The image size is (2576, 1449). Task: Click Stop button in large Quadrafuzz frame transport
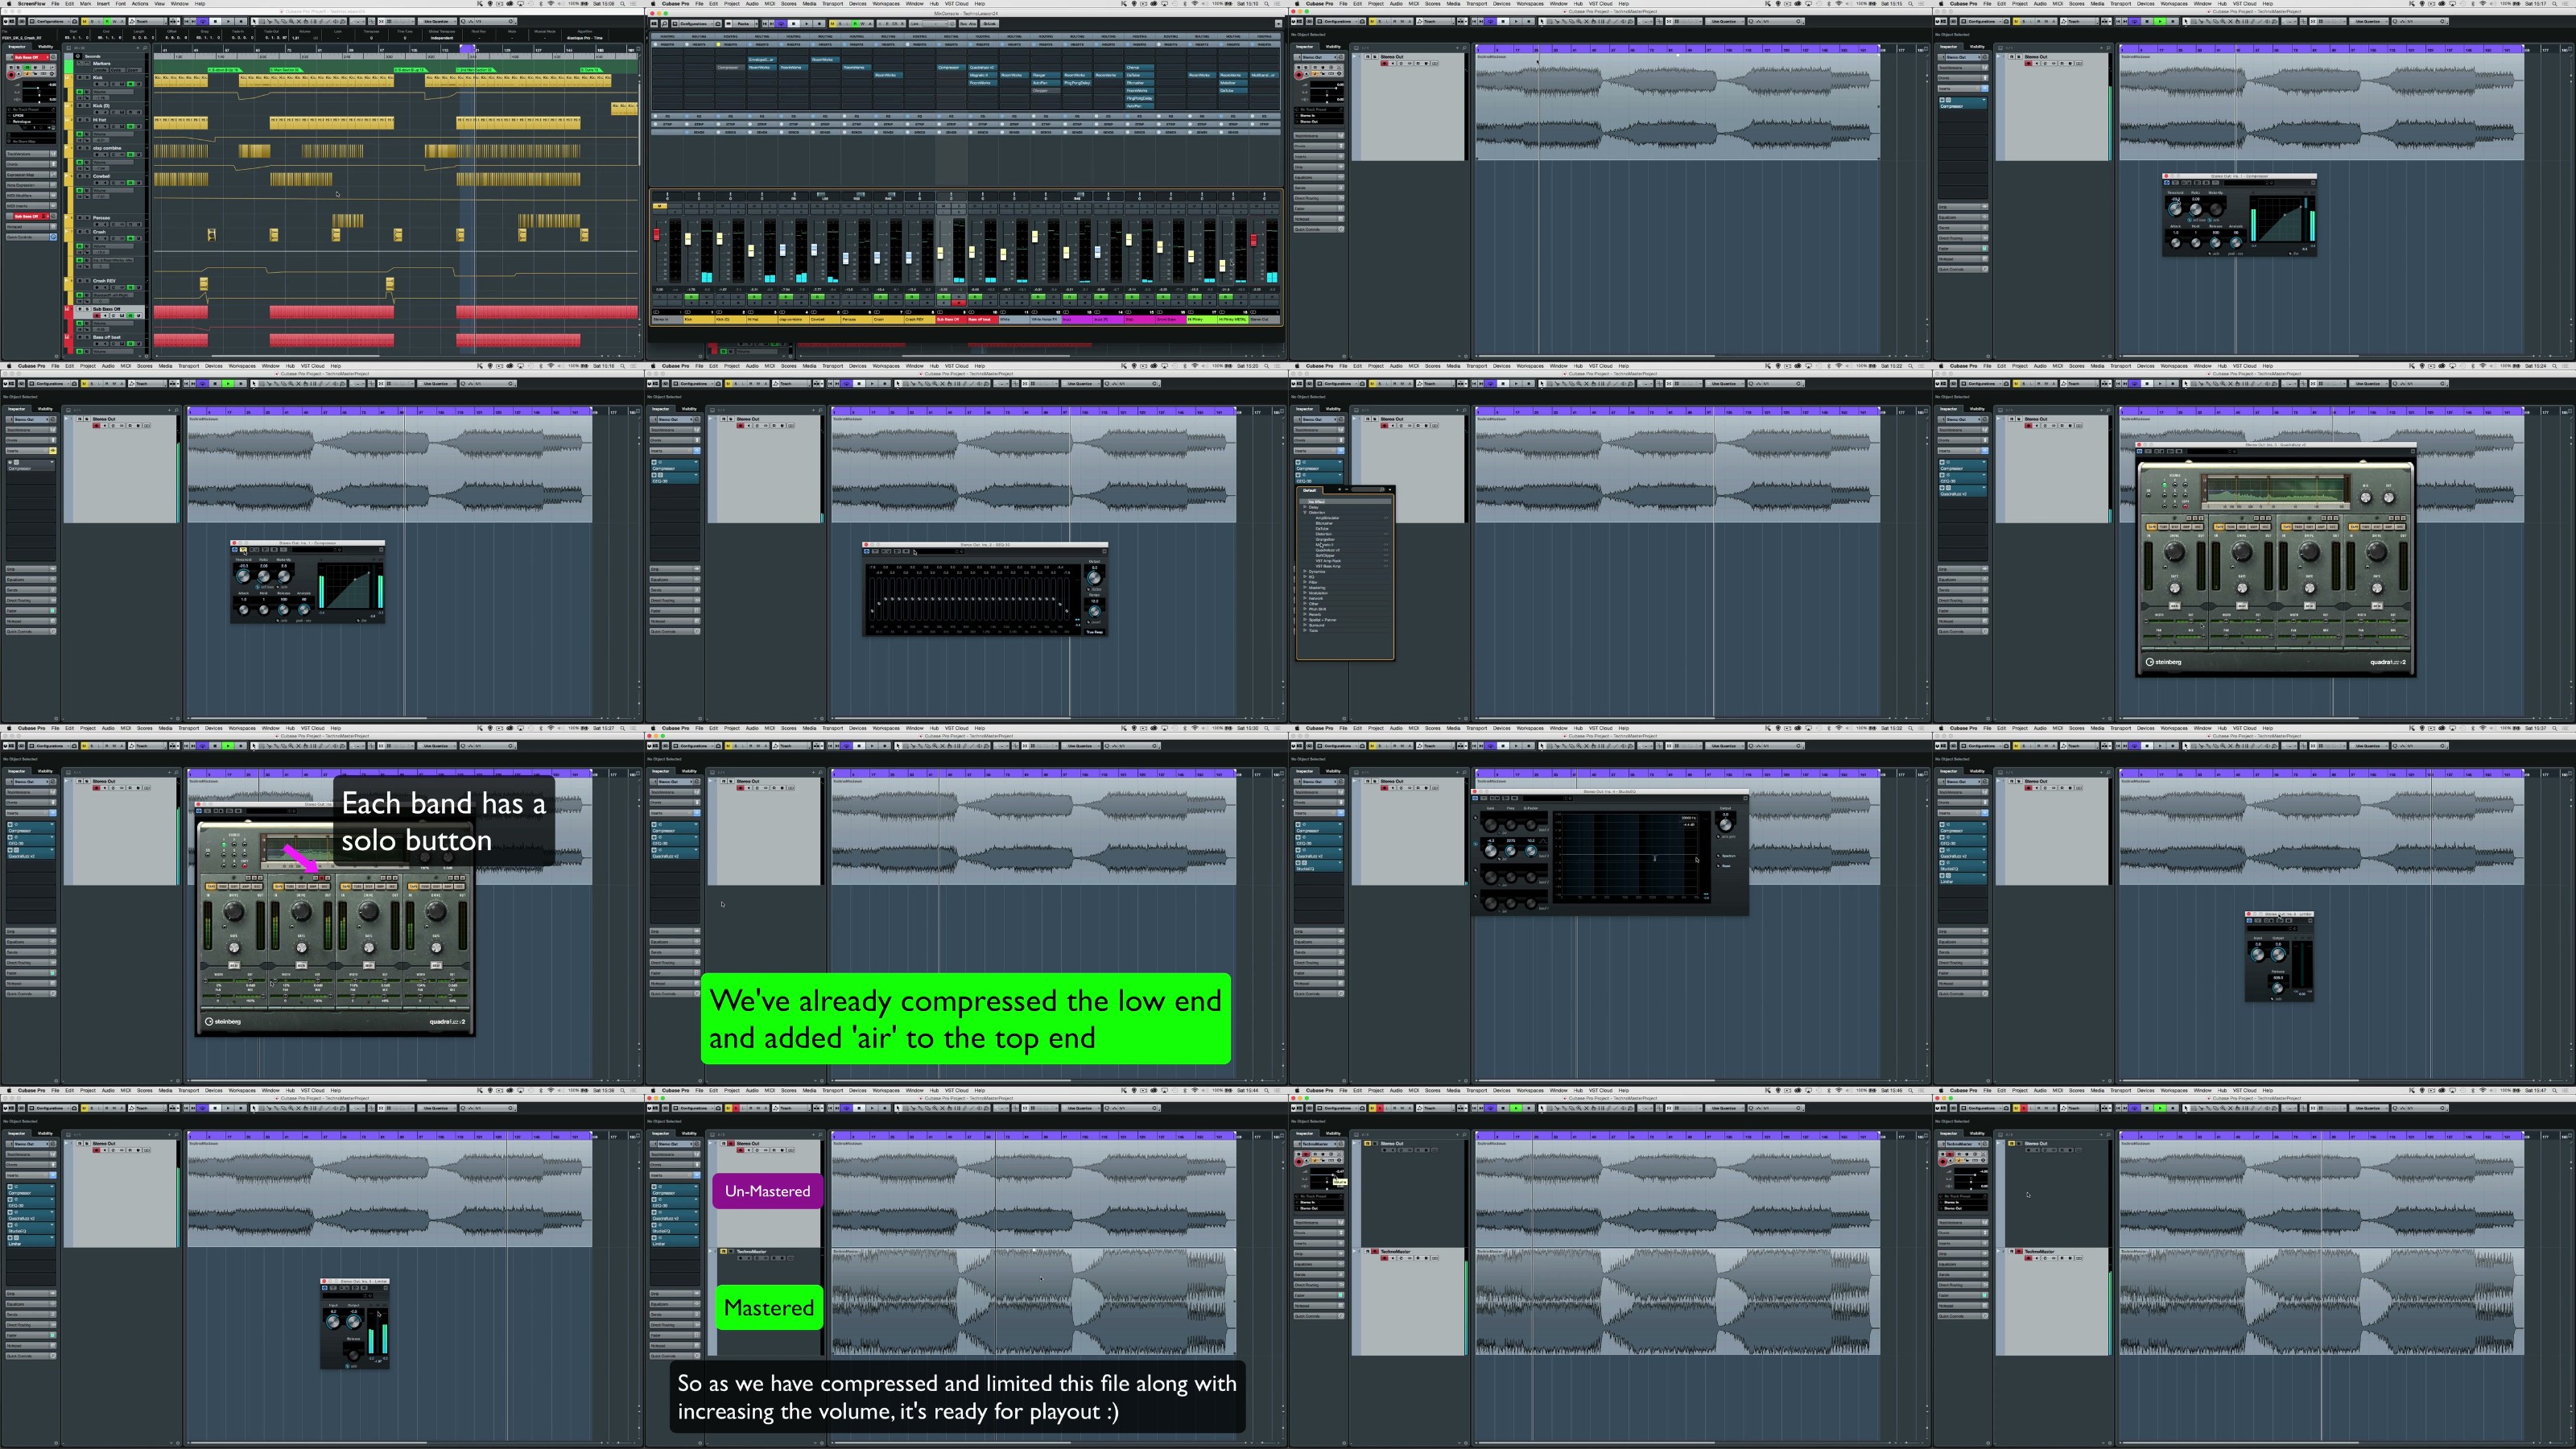coord(2147,384)
